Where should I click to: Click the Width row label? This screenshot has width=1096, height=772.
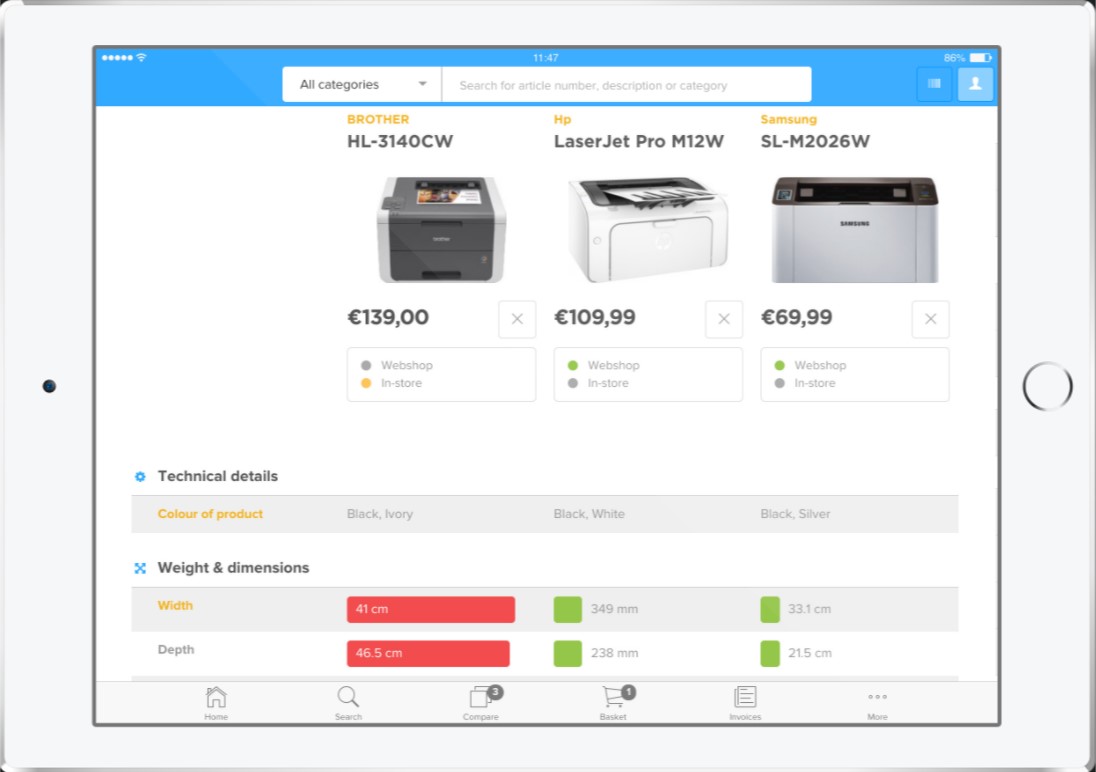(x=175, y=606)
